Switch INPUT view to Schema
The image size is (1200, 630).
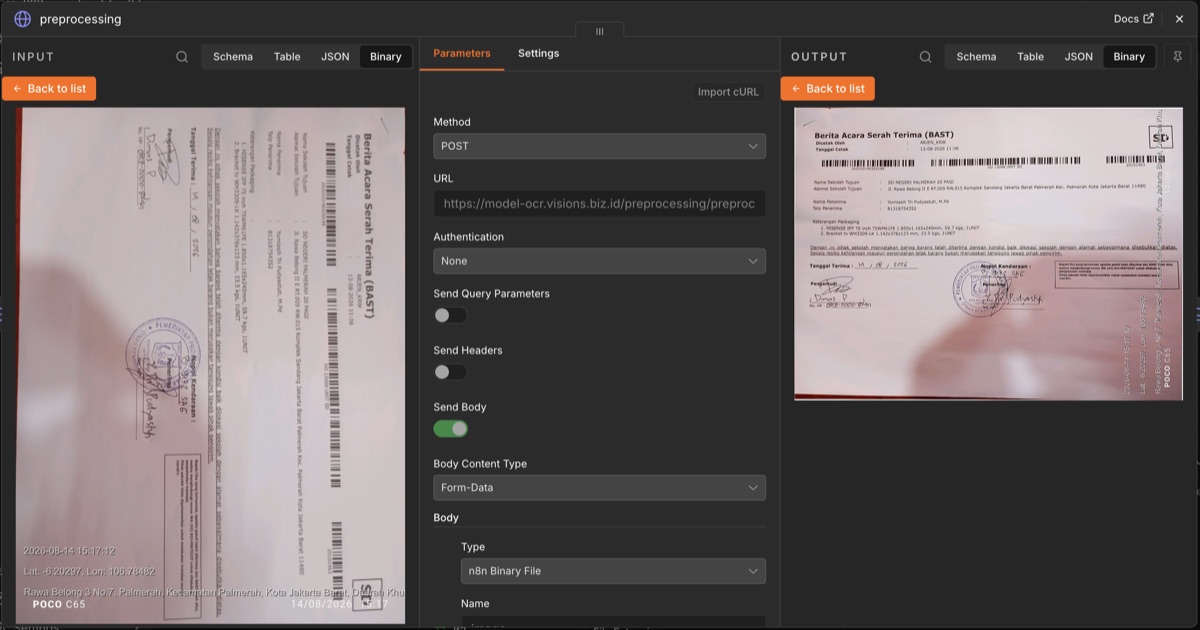pos(233,57)
